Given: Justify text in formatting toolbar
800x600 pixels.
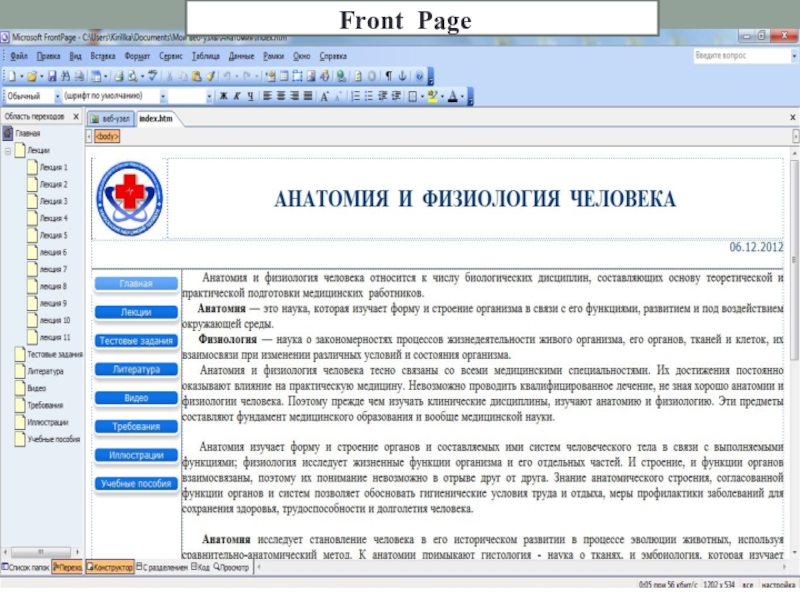Looking at the screenshot, I should click(308, 96).
